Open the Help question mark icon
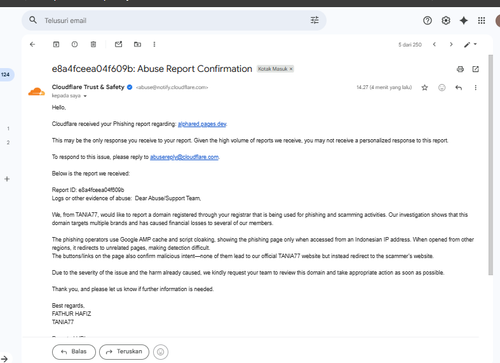This screenshot has height=363, width=500. 427,21
